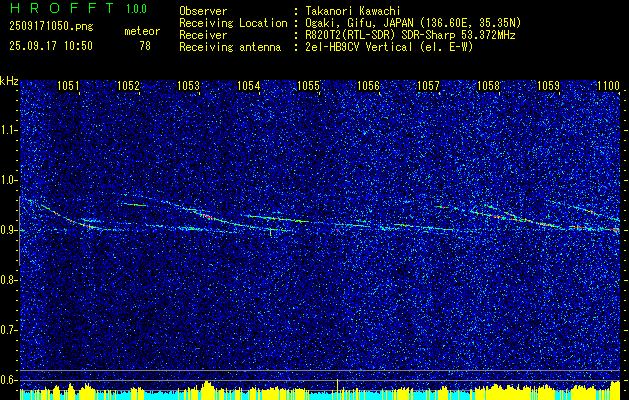This screenshot has height=400, width=629.
Task: Click the Receiving Location label
Action: point(233,23)
